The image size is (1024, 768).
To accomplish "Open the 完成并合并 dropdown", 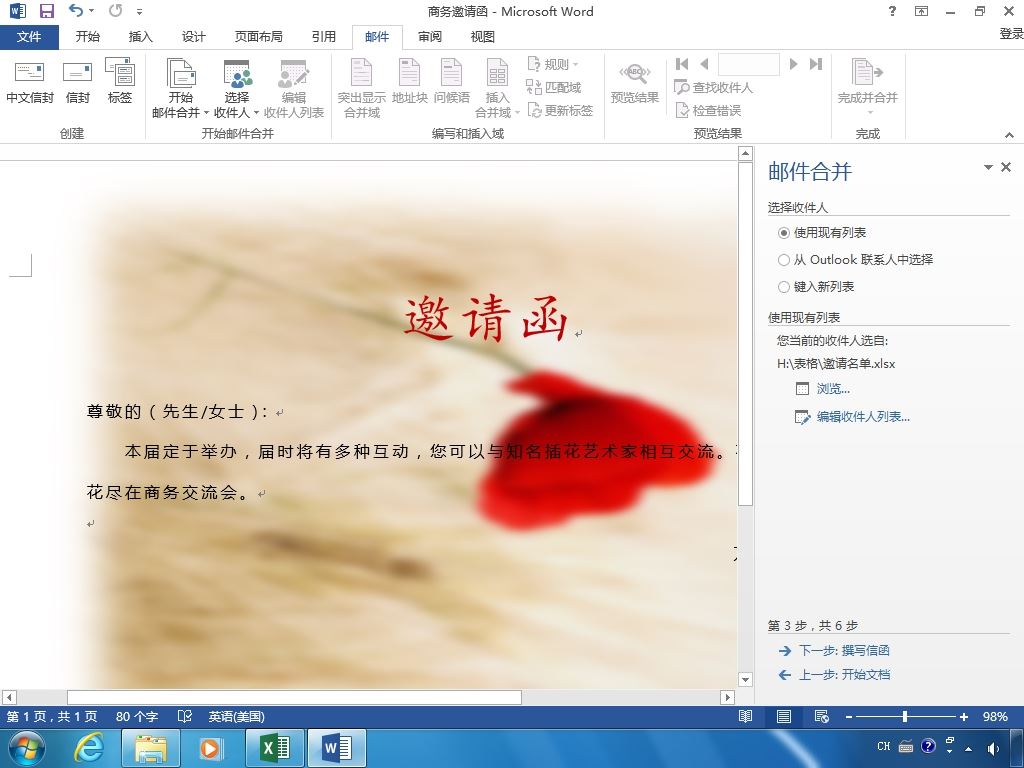I will [867, 88].
